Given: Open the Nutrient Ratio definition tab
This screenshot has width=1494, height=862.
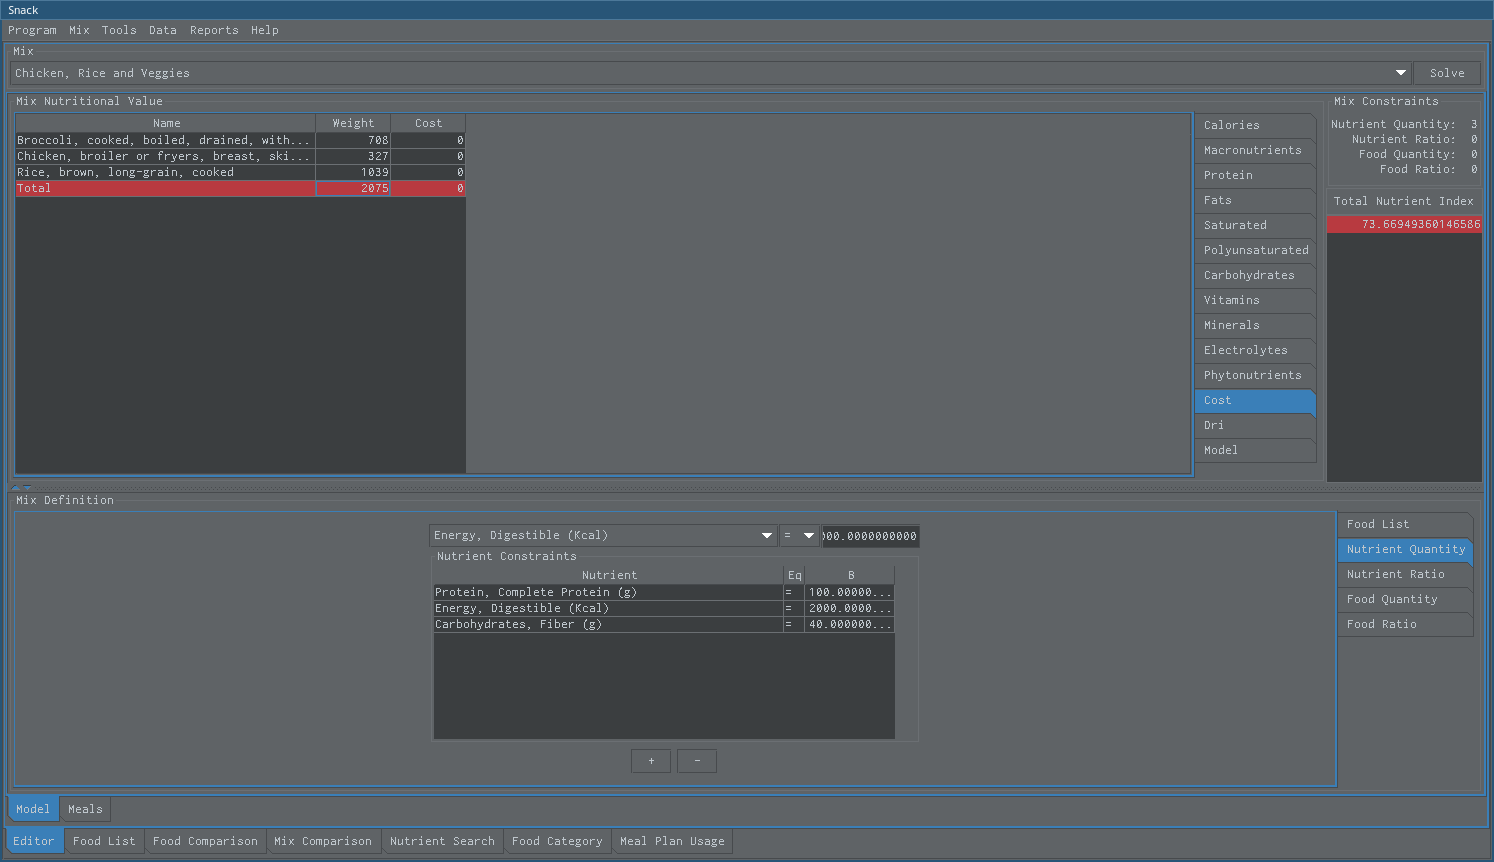Looking at the screenshot, I should (x=1405, y=574).
